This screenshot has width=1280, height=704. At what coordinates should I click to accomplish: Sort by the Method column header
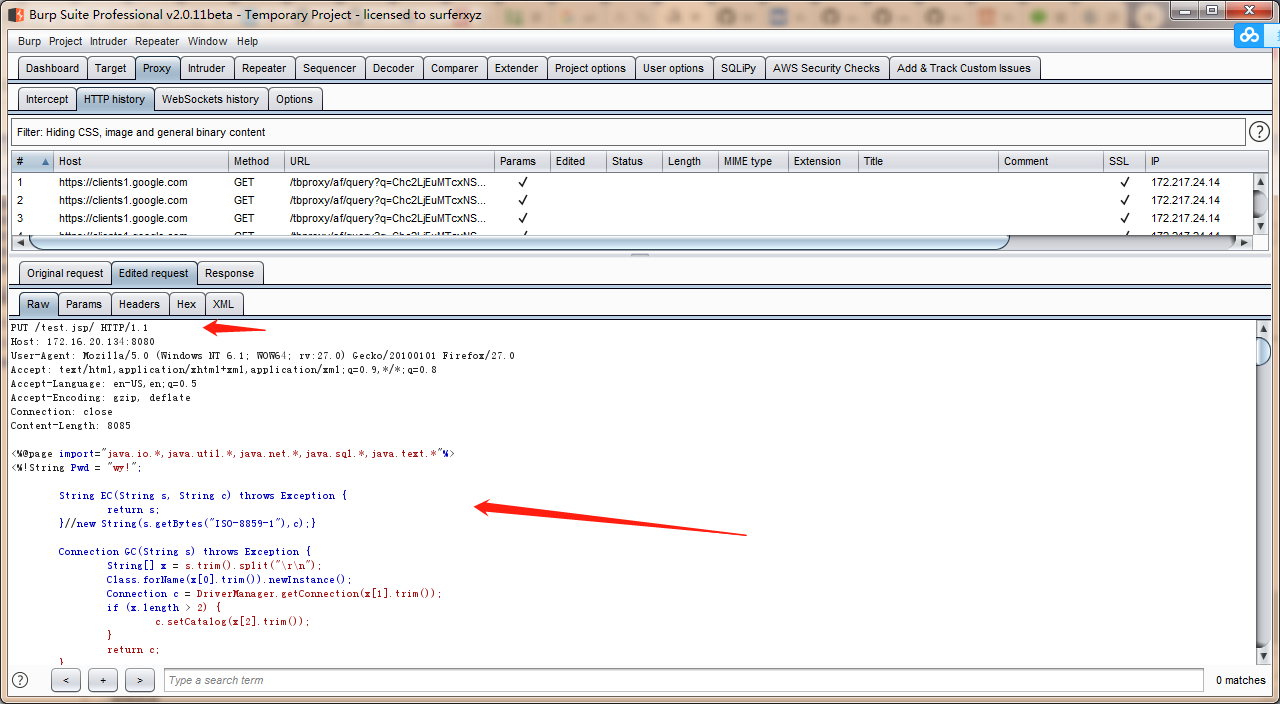[x=256, y=161]
